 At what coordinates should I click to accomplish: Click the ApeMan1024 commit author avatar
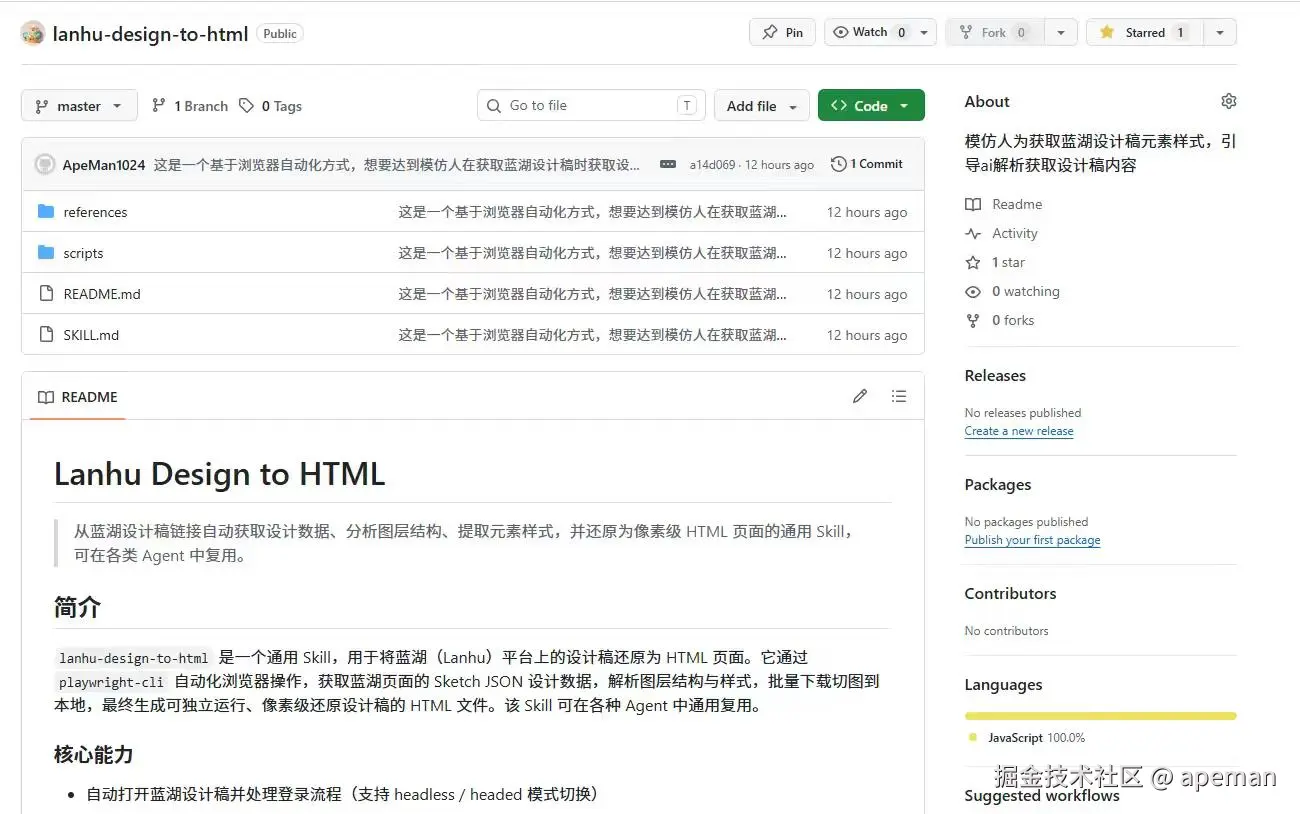[45, 164]
